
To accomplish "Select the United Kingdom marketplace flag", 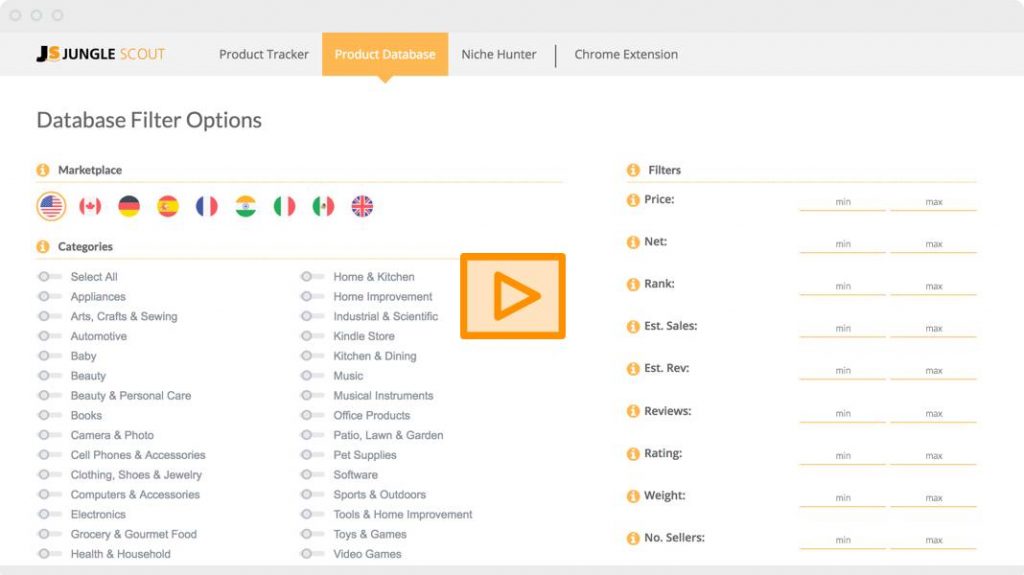I will click(362, 206).
